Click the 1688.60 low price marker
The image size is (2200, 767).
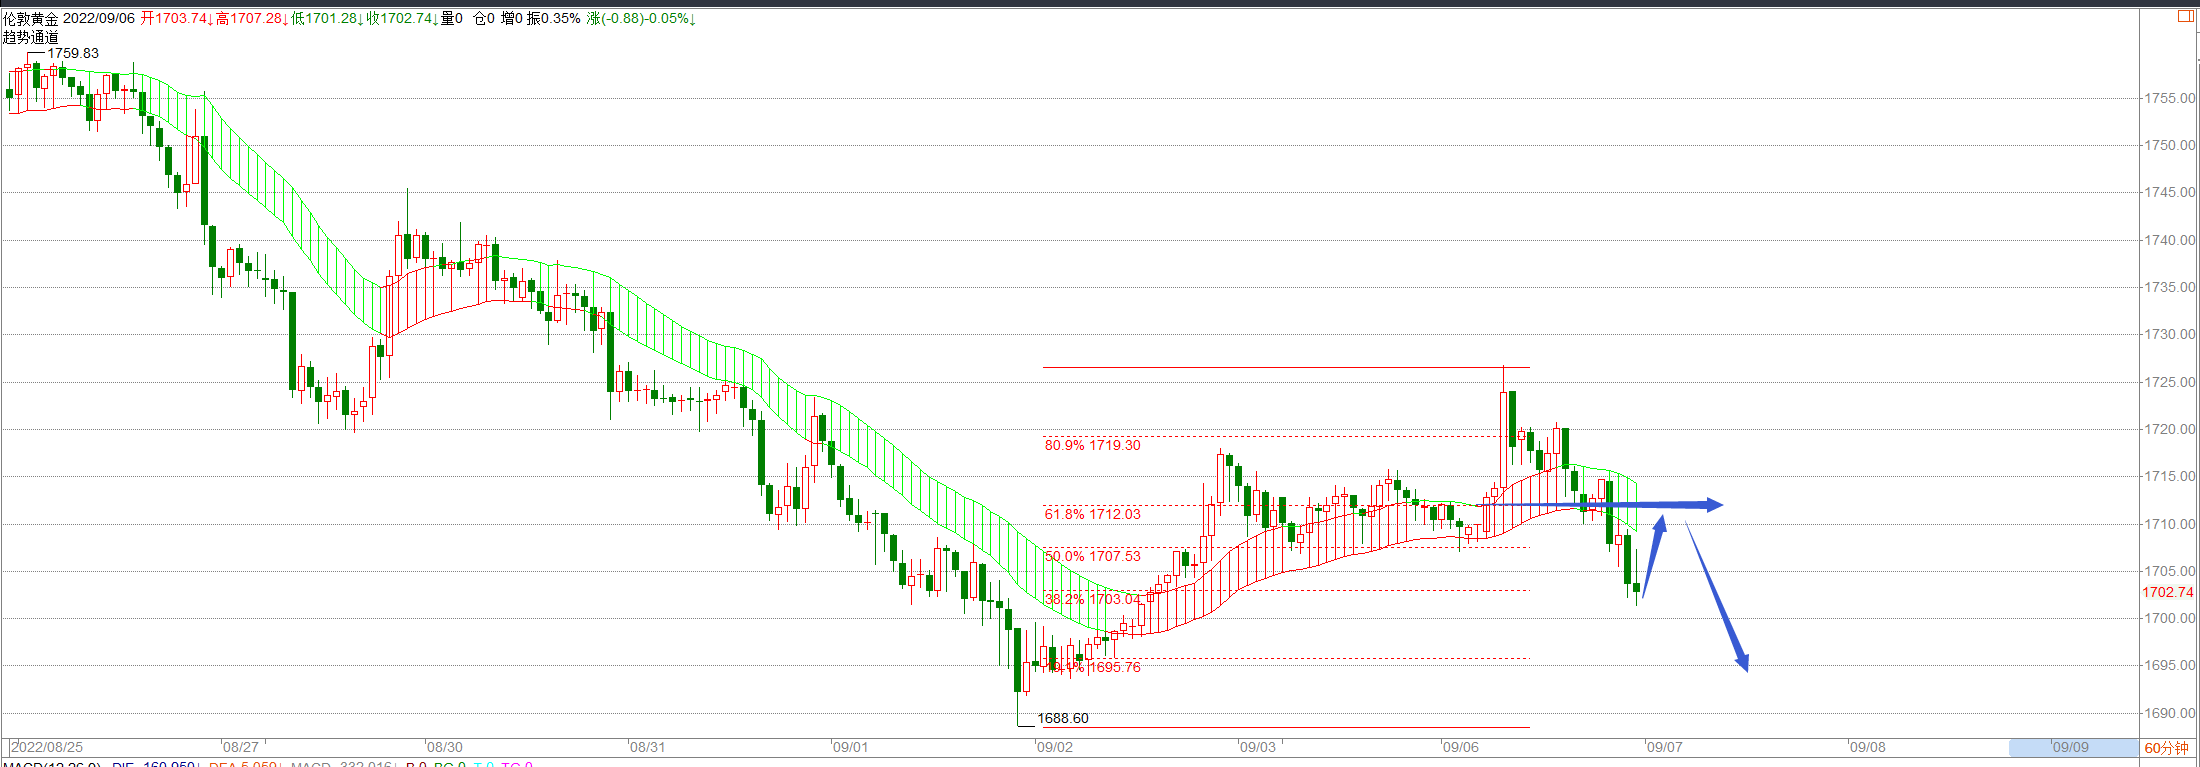pos(1063,718)
